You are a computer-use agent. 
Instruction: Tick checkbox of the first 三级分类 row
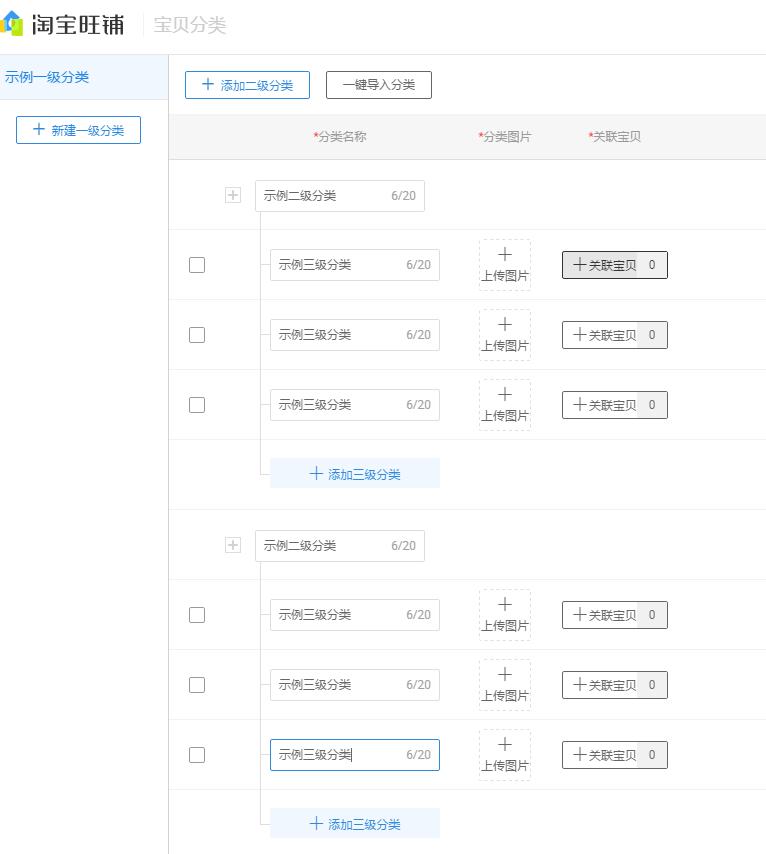pos(197,265)
